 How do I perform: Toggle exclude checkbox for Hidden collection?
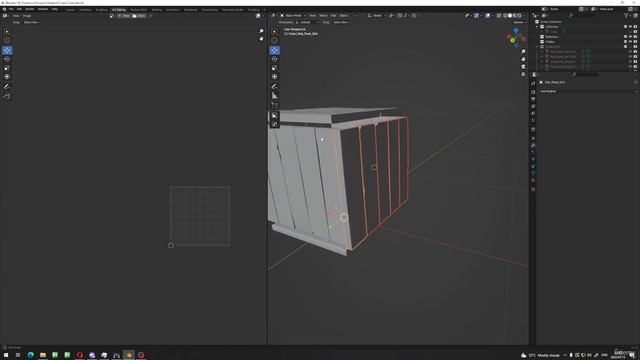pyautogui.click(x=625, y=42)
